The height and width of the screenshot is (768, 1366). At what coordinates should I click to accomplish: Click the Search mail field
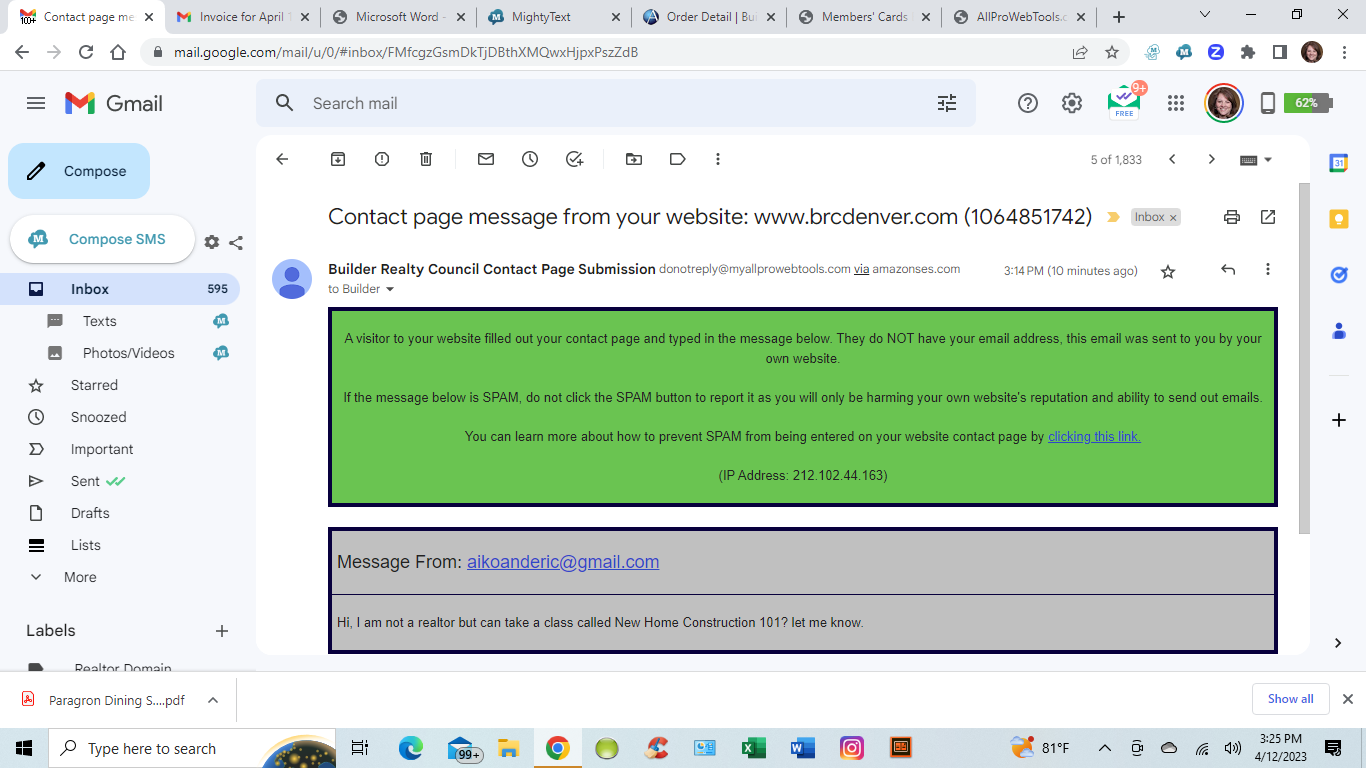click(615, 103)
